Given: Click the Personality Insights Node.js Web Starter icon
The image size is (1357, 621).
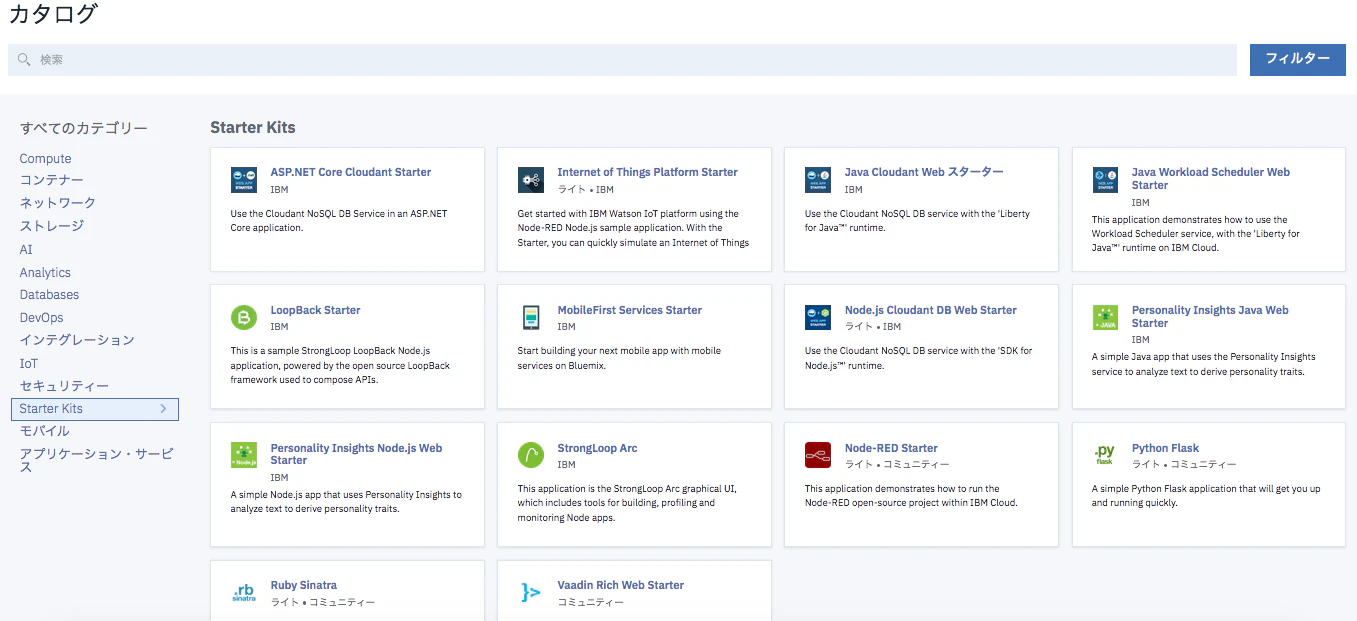Looking at the screenshot, I should pyautogui.click(x=243, y=456).
